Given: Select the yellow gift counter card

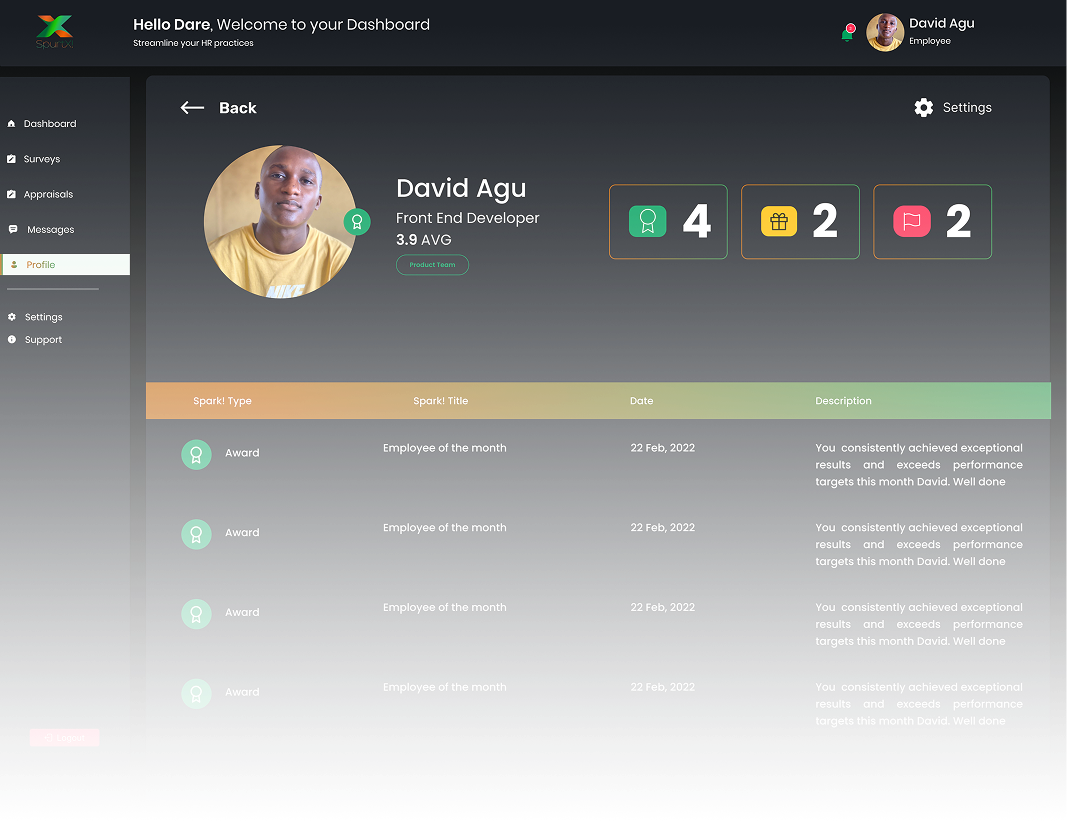Looking at the screenshot, I should tap(800, 222).
